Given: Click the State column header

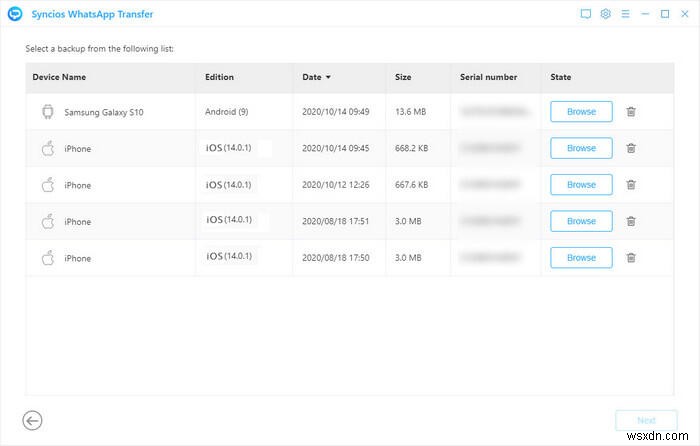Looking at the screenshot, I should pos(560,77).
